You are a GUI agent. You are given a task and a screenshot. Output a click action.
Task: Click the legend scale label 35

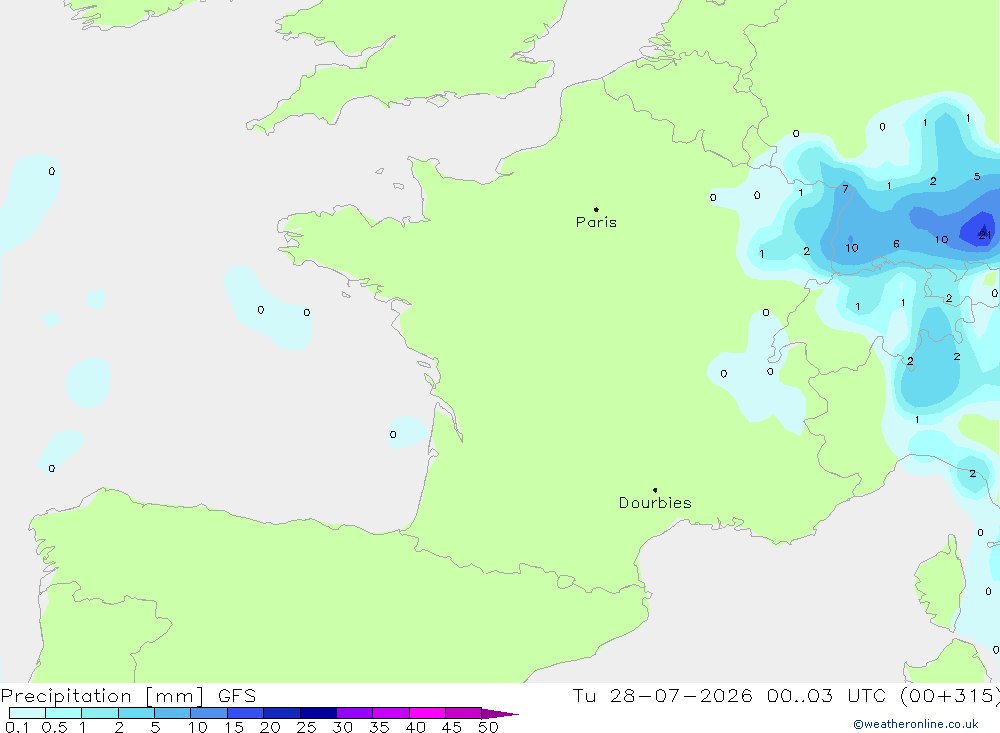pos(379,727)
